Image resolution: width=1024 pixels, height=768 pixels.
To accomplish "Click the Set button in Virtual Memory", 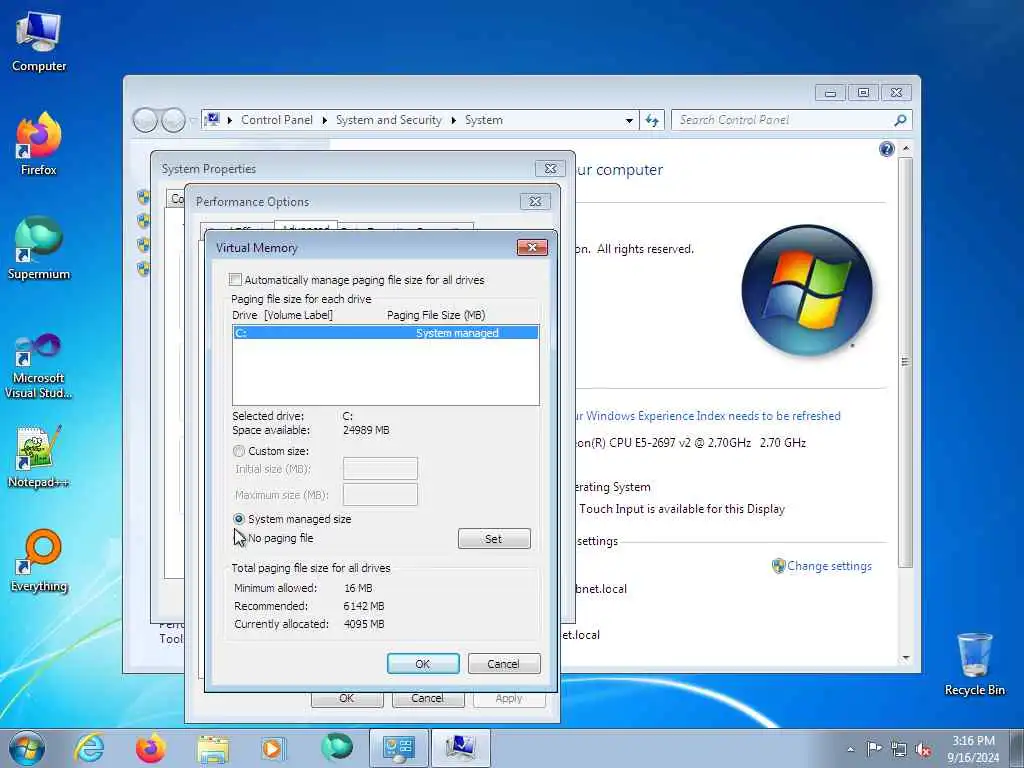I will (x=494, y=539).
